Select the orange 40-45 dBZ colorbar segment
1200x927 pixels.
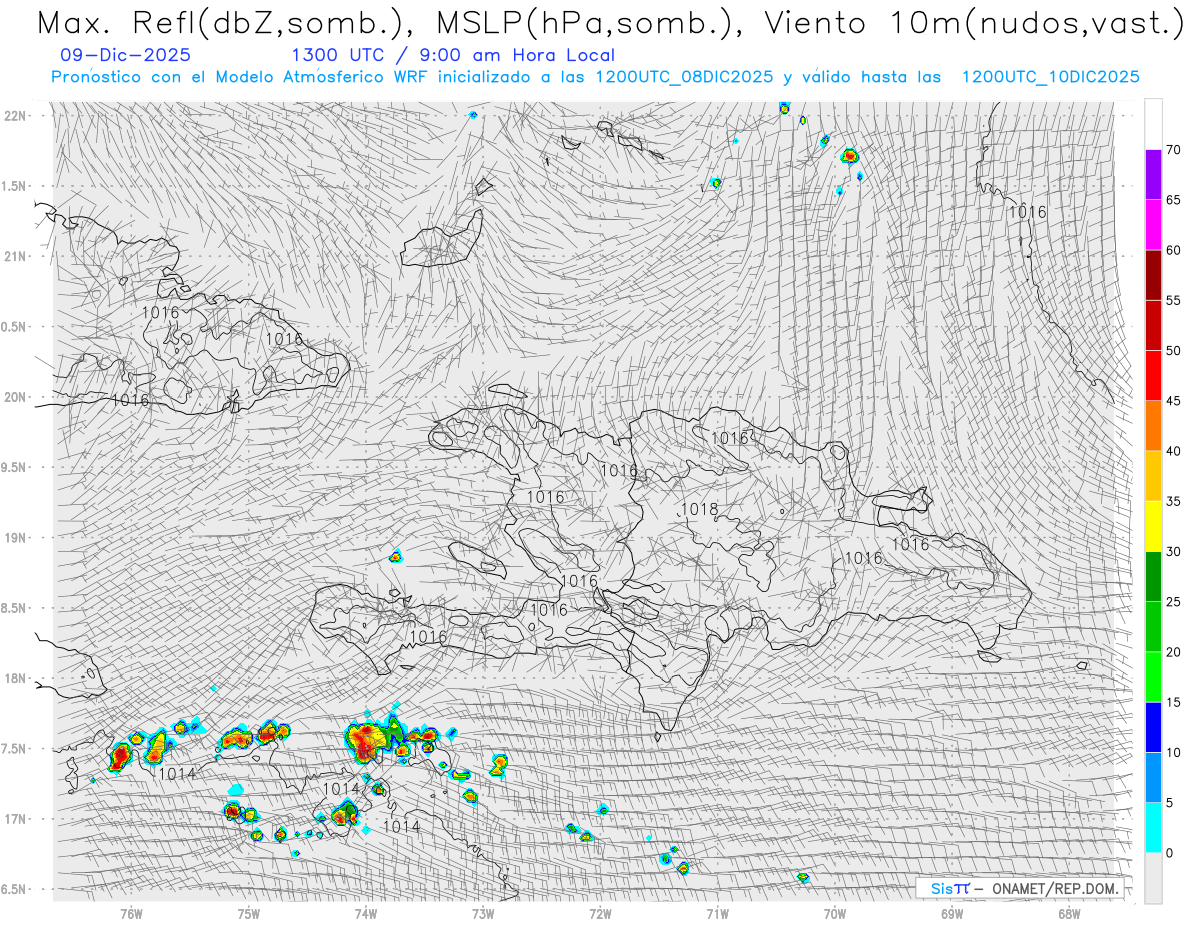tap(1153, 426)
